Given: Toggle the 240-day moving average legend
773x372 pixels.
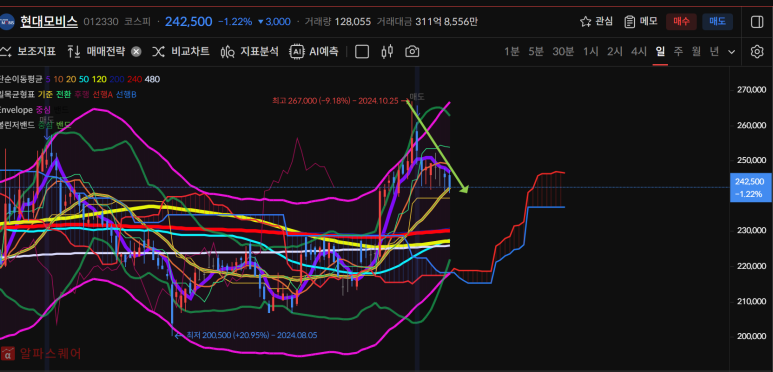Looking at the screenshot, I should (x=134, y=79).
